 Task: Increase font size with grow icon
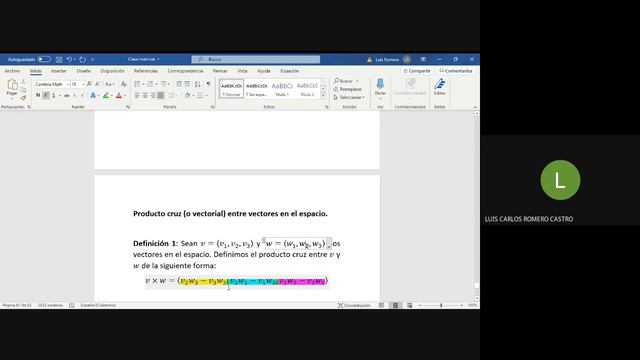[x=89, y=84]
